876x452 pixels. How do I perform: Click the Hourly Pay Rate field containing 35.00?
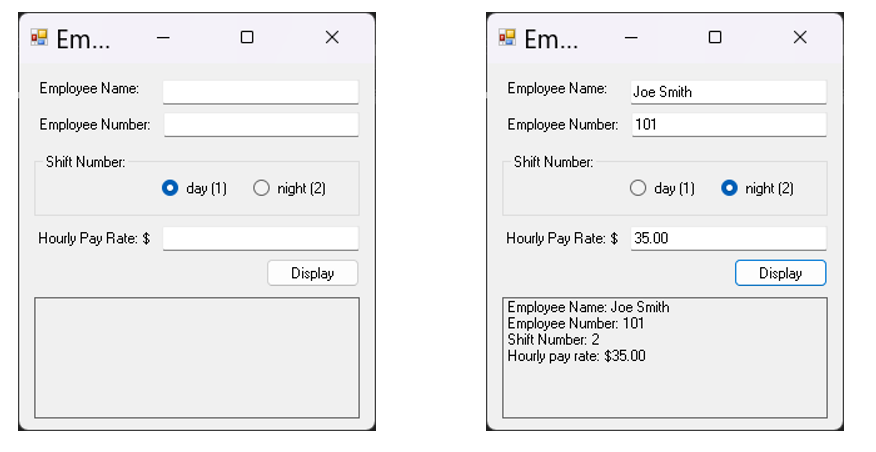point(729,239)
